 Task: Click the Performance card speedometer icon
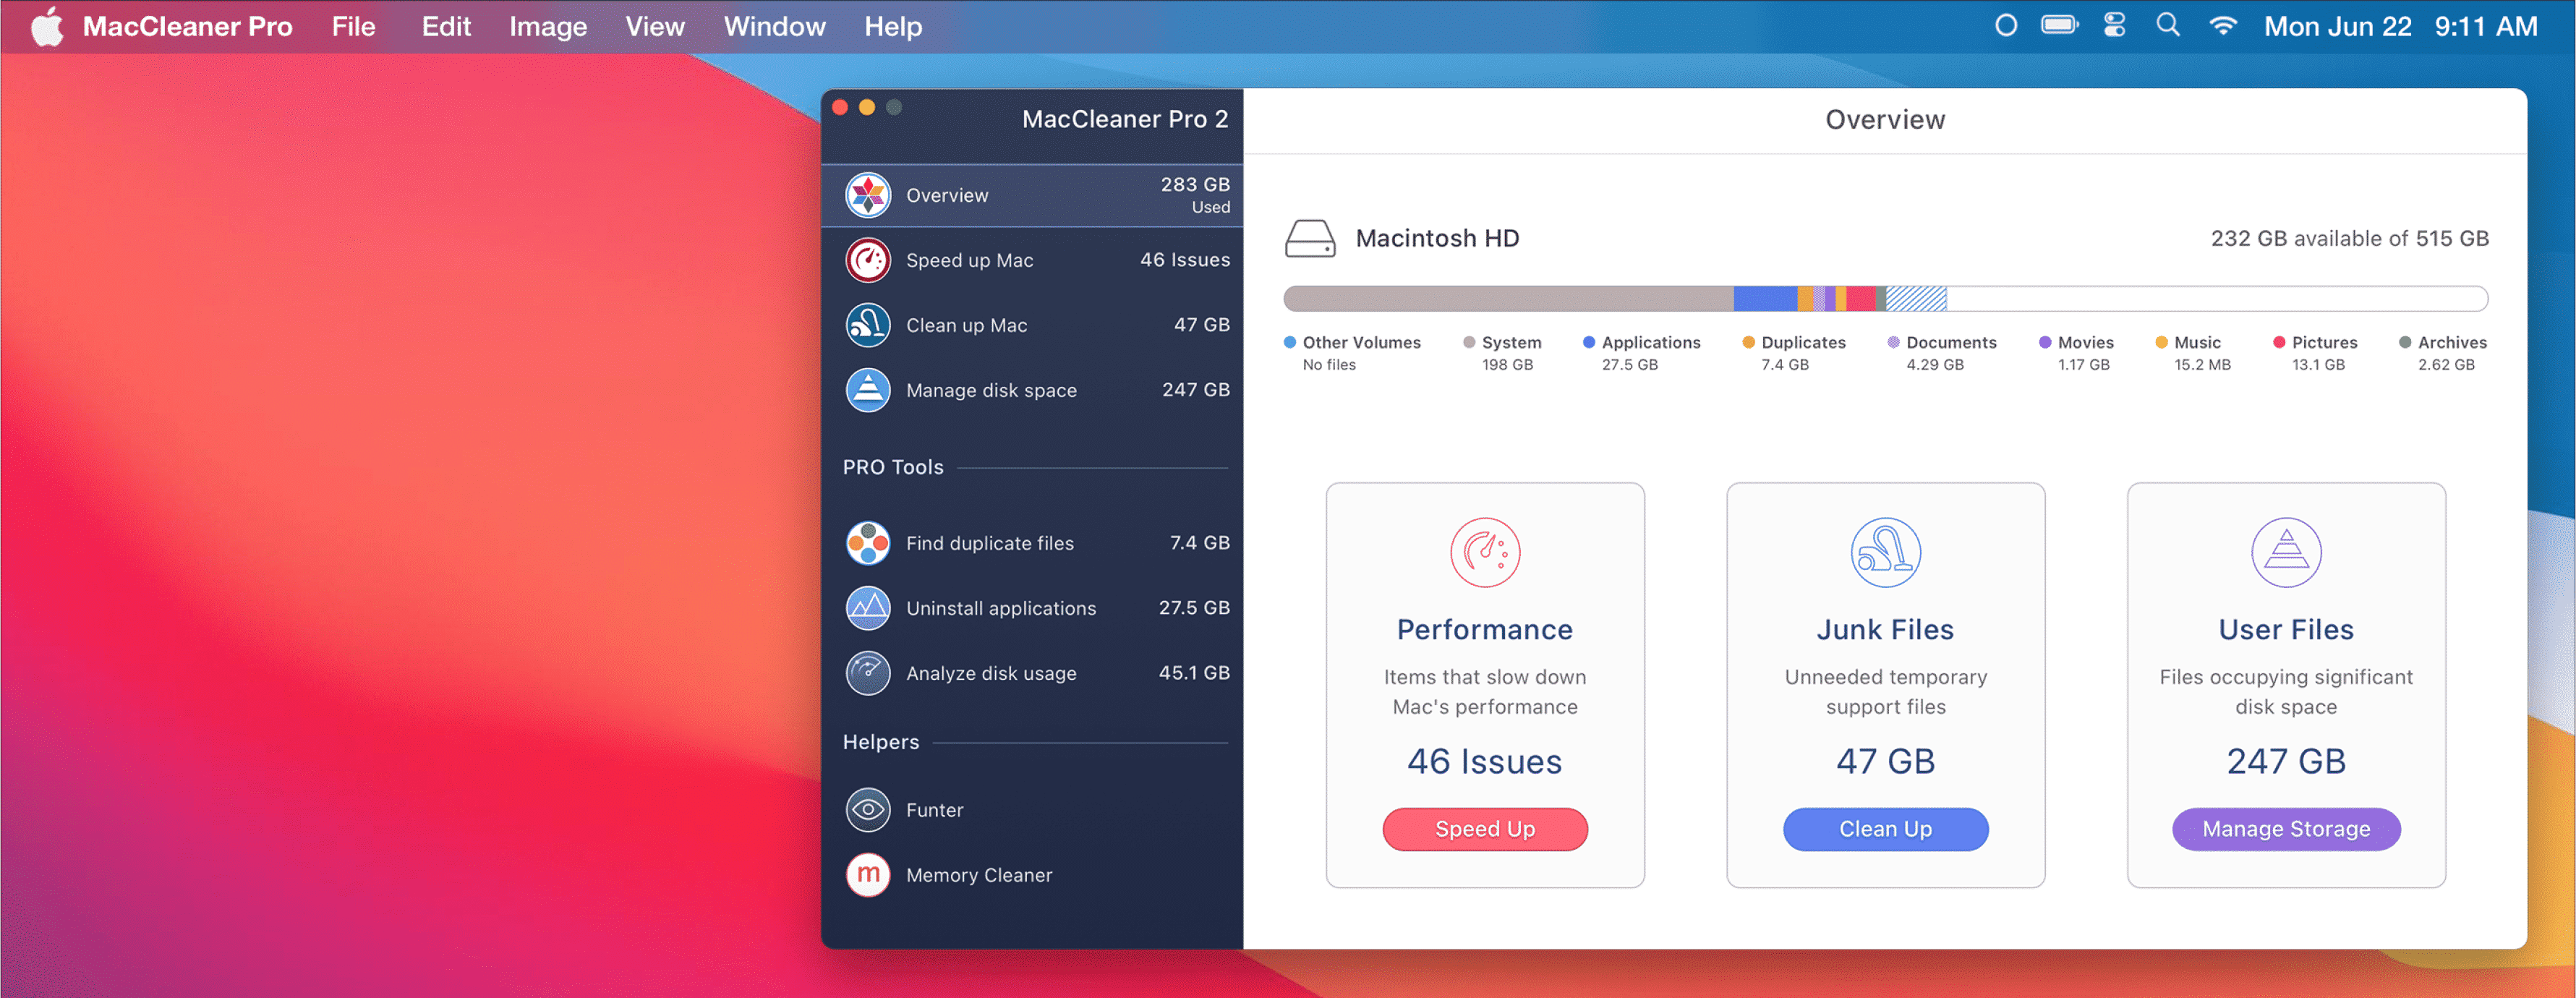coord(1485,552)
